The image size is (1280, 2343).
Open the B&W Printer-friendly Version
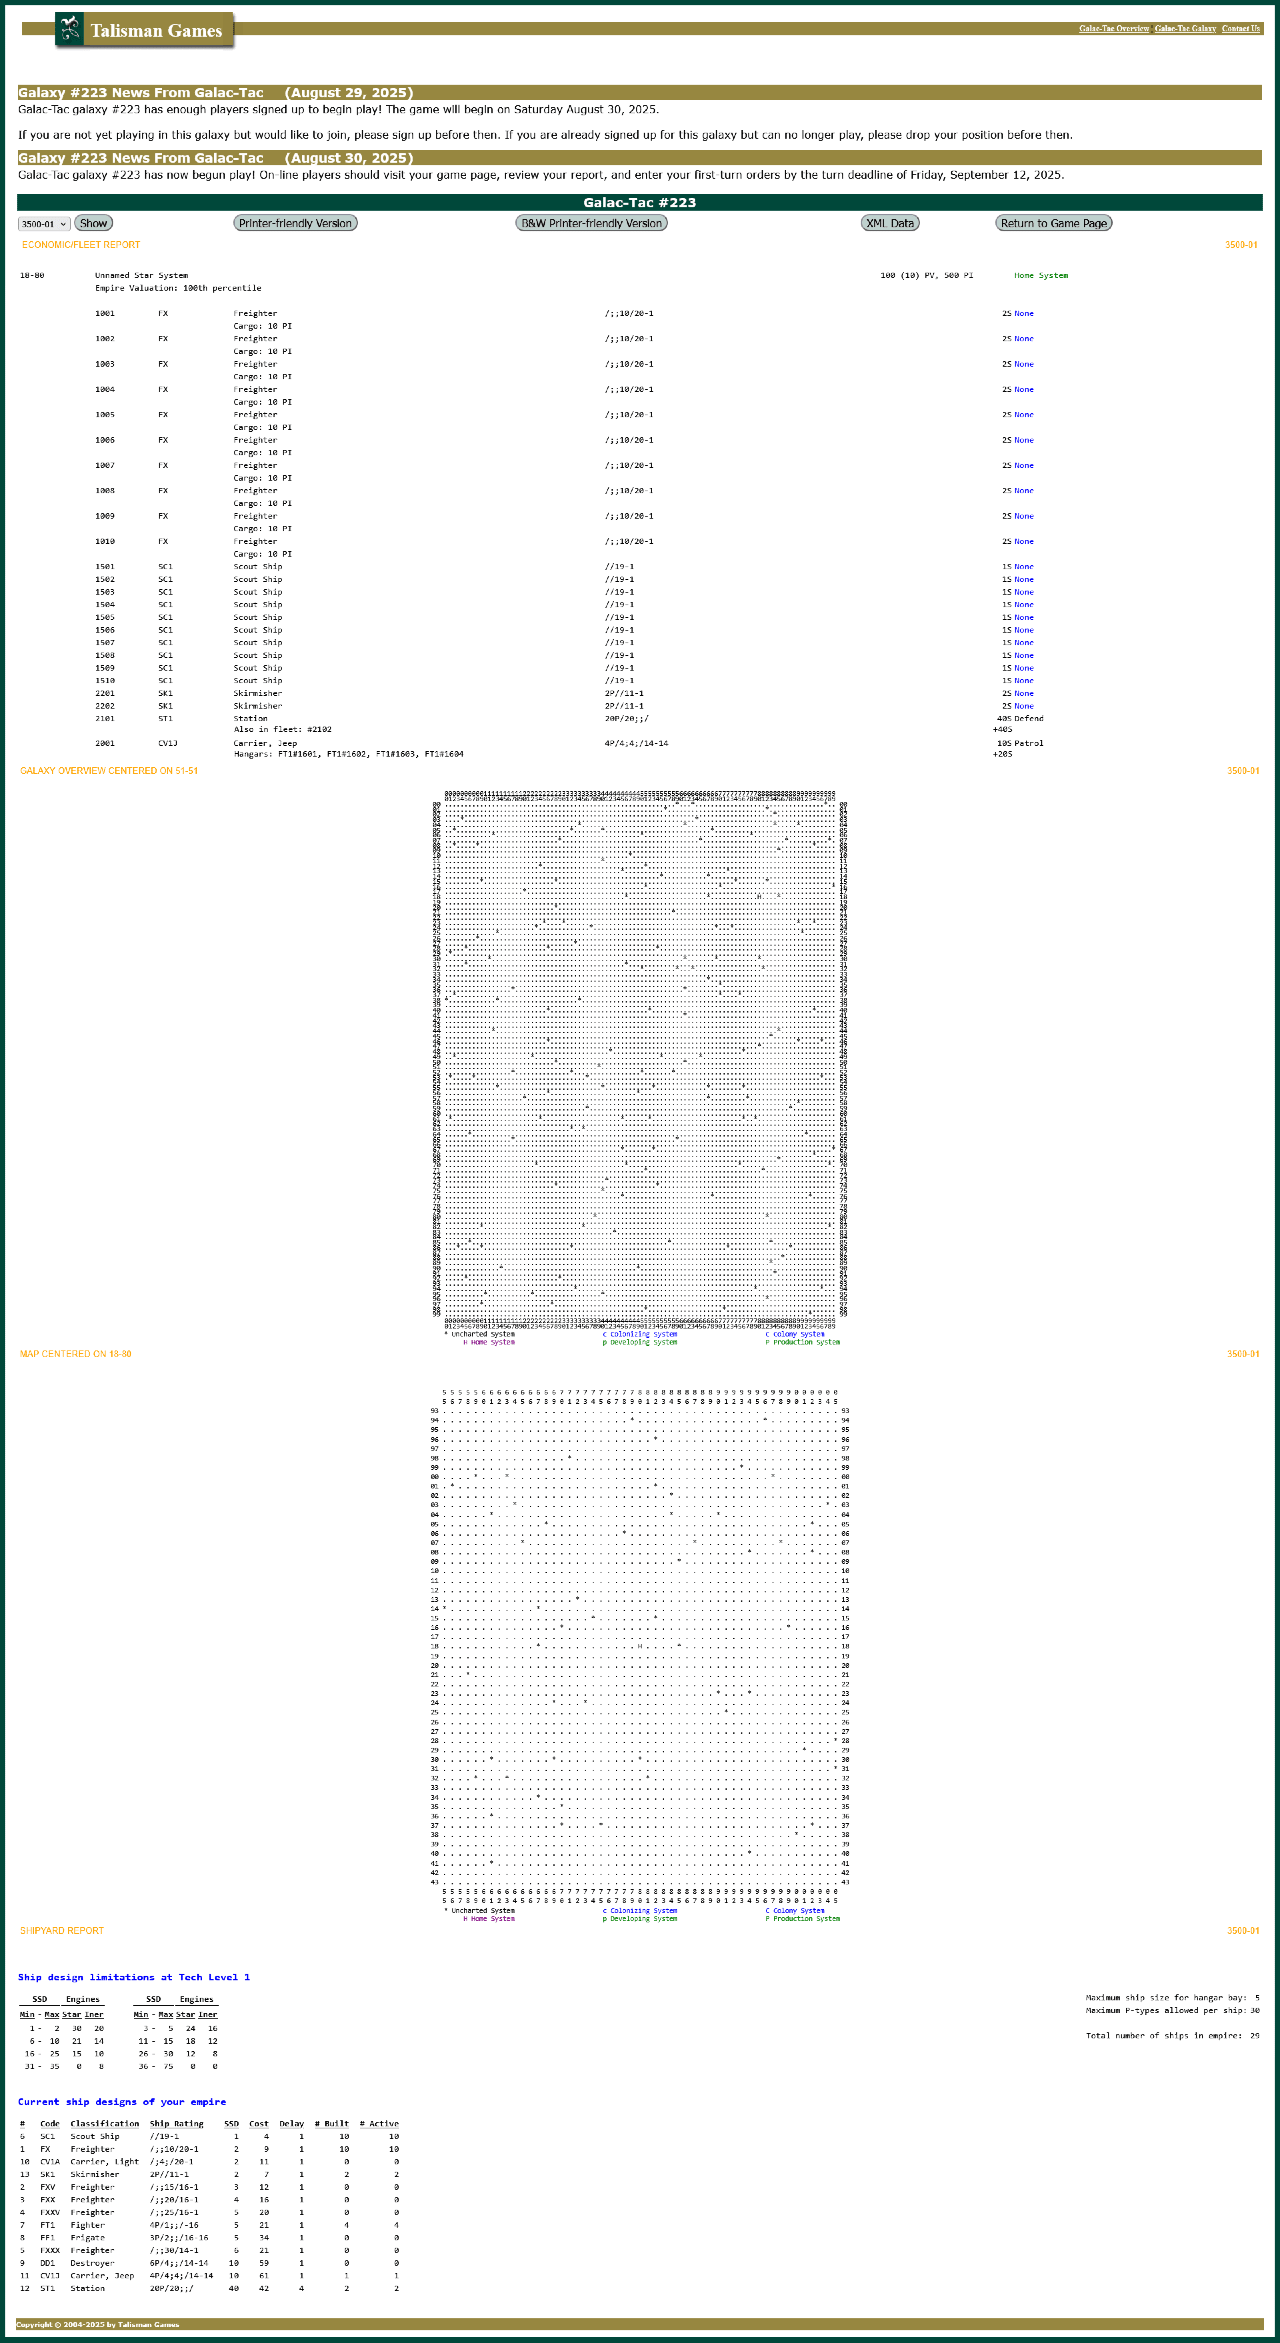pyautogui.click(x=591, y=223)
